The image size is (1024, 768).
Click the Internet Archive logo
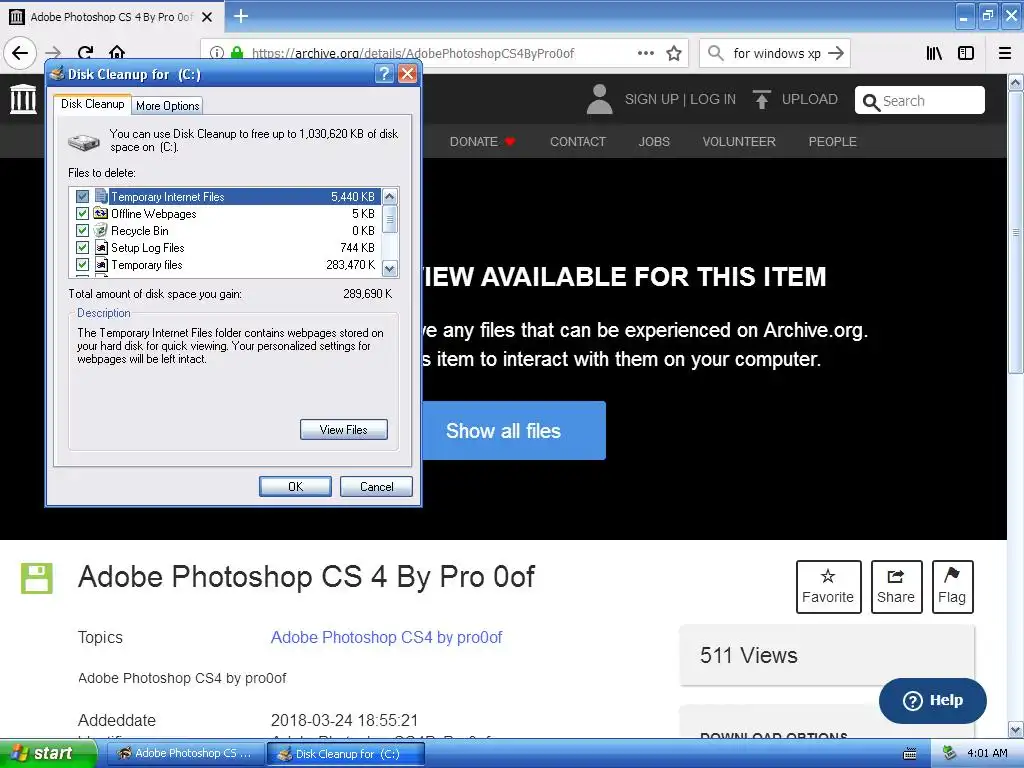point(24,99)
